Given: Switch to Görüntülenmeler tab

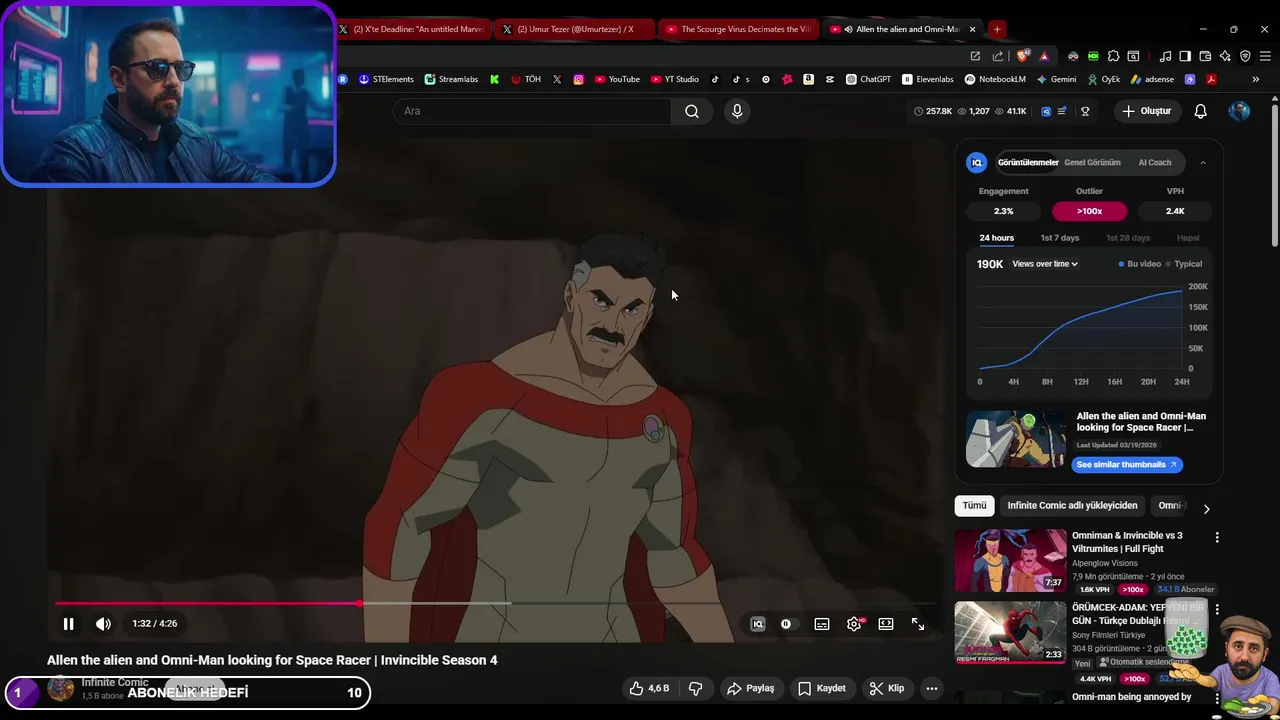Looking at the screenshot, I should 1028,162.
